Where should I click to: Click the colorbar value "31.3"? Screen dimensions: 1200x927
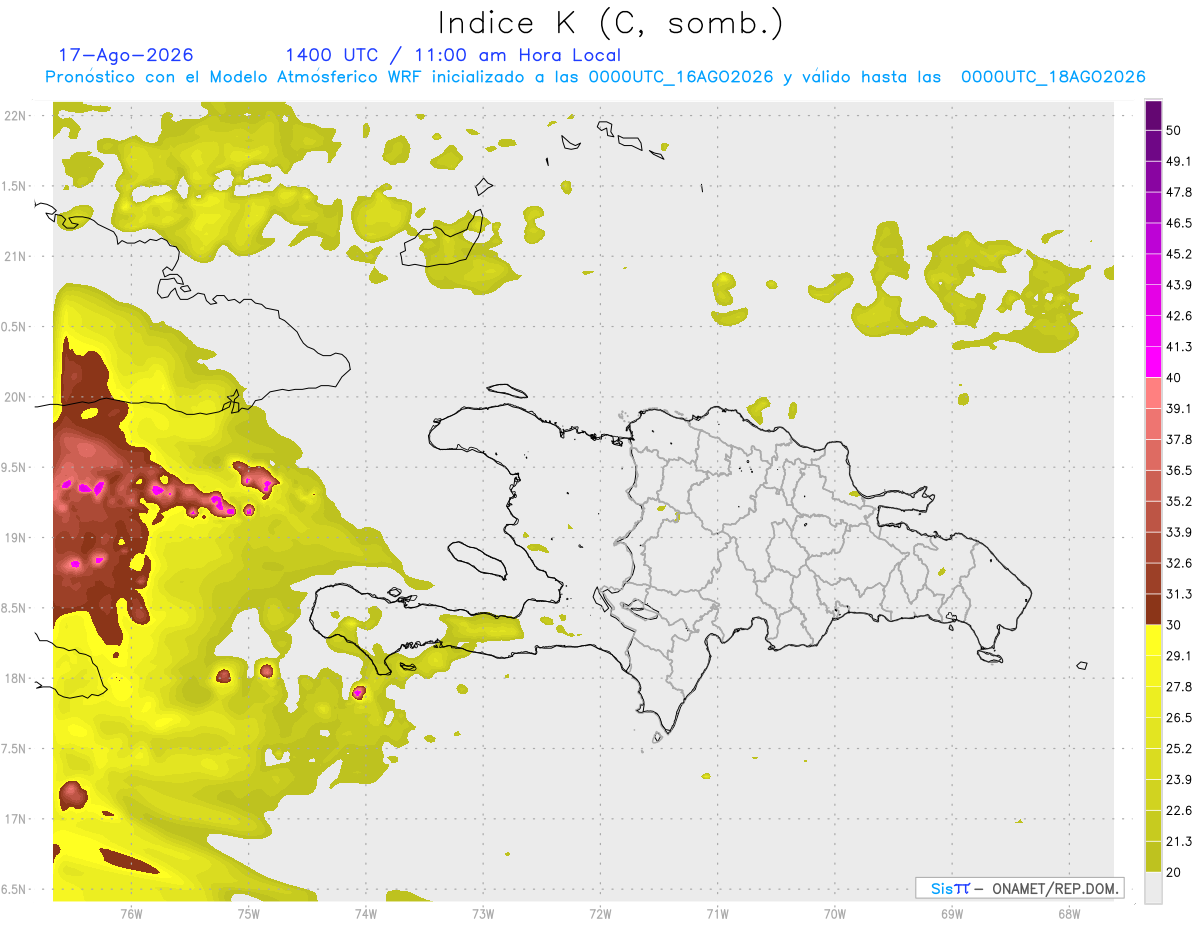click(x=1179, y=594)
